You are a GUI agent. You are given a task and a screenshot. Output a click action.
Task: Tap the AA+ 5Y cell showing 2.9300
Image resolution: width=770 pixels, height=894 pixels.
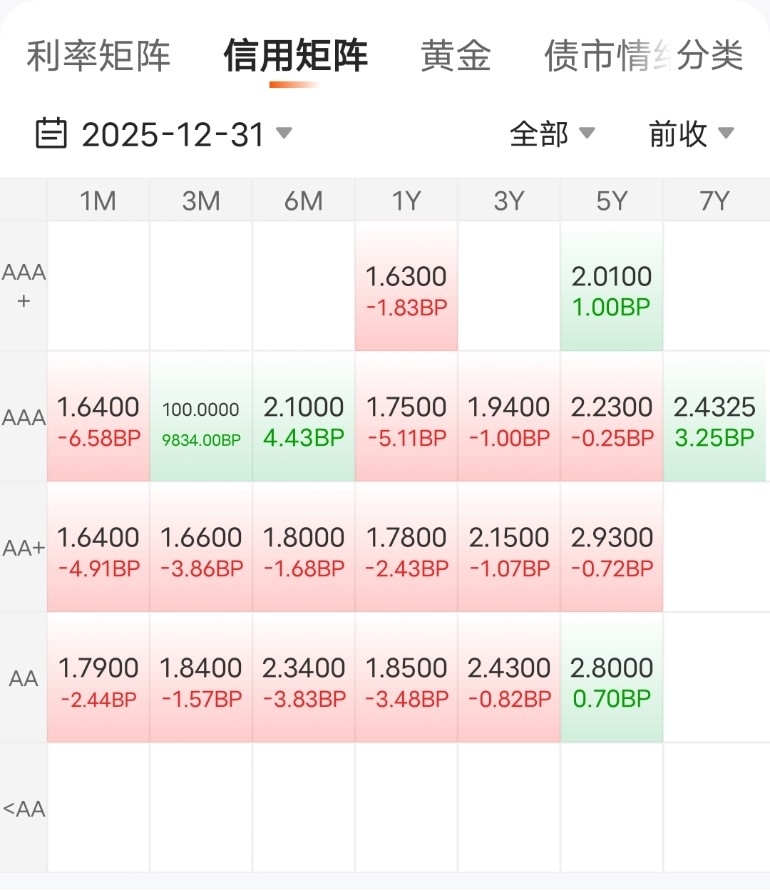pos(611,548)
